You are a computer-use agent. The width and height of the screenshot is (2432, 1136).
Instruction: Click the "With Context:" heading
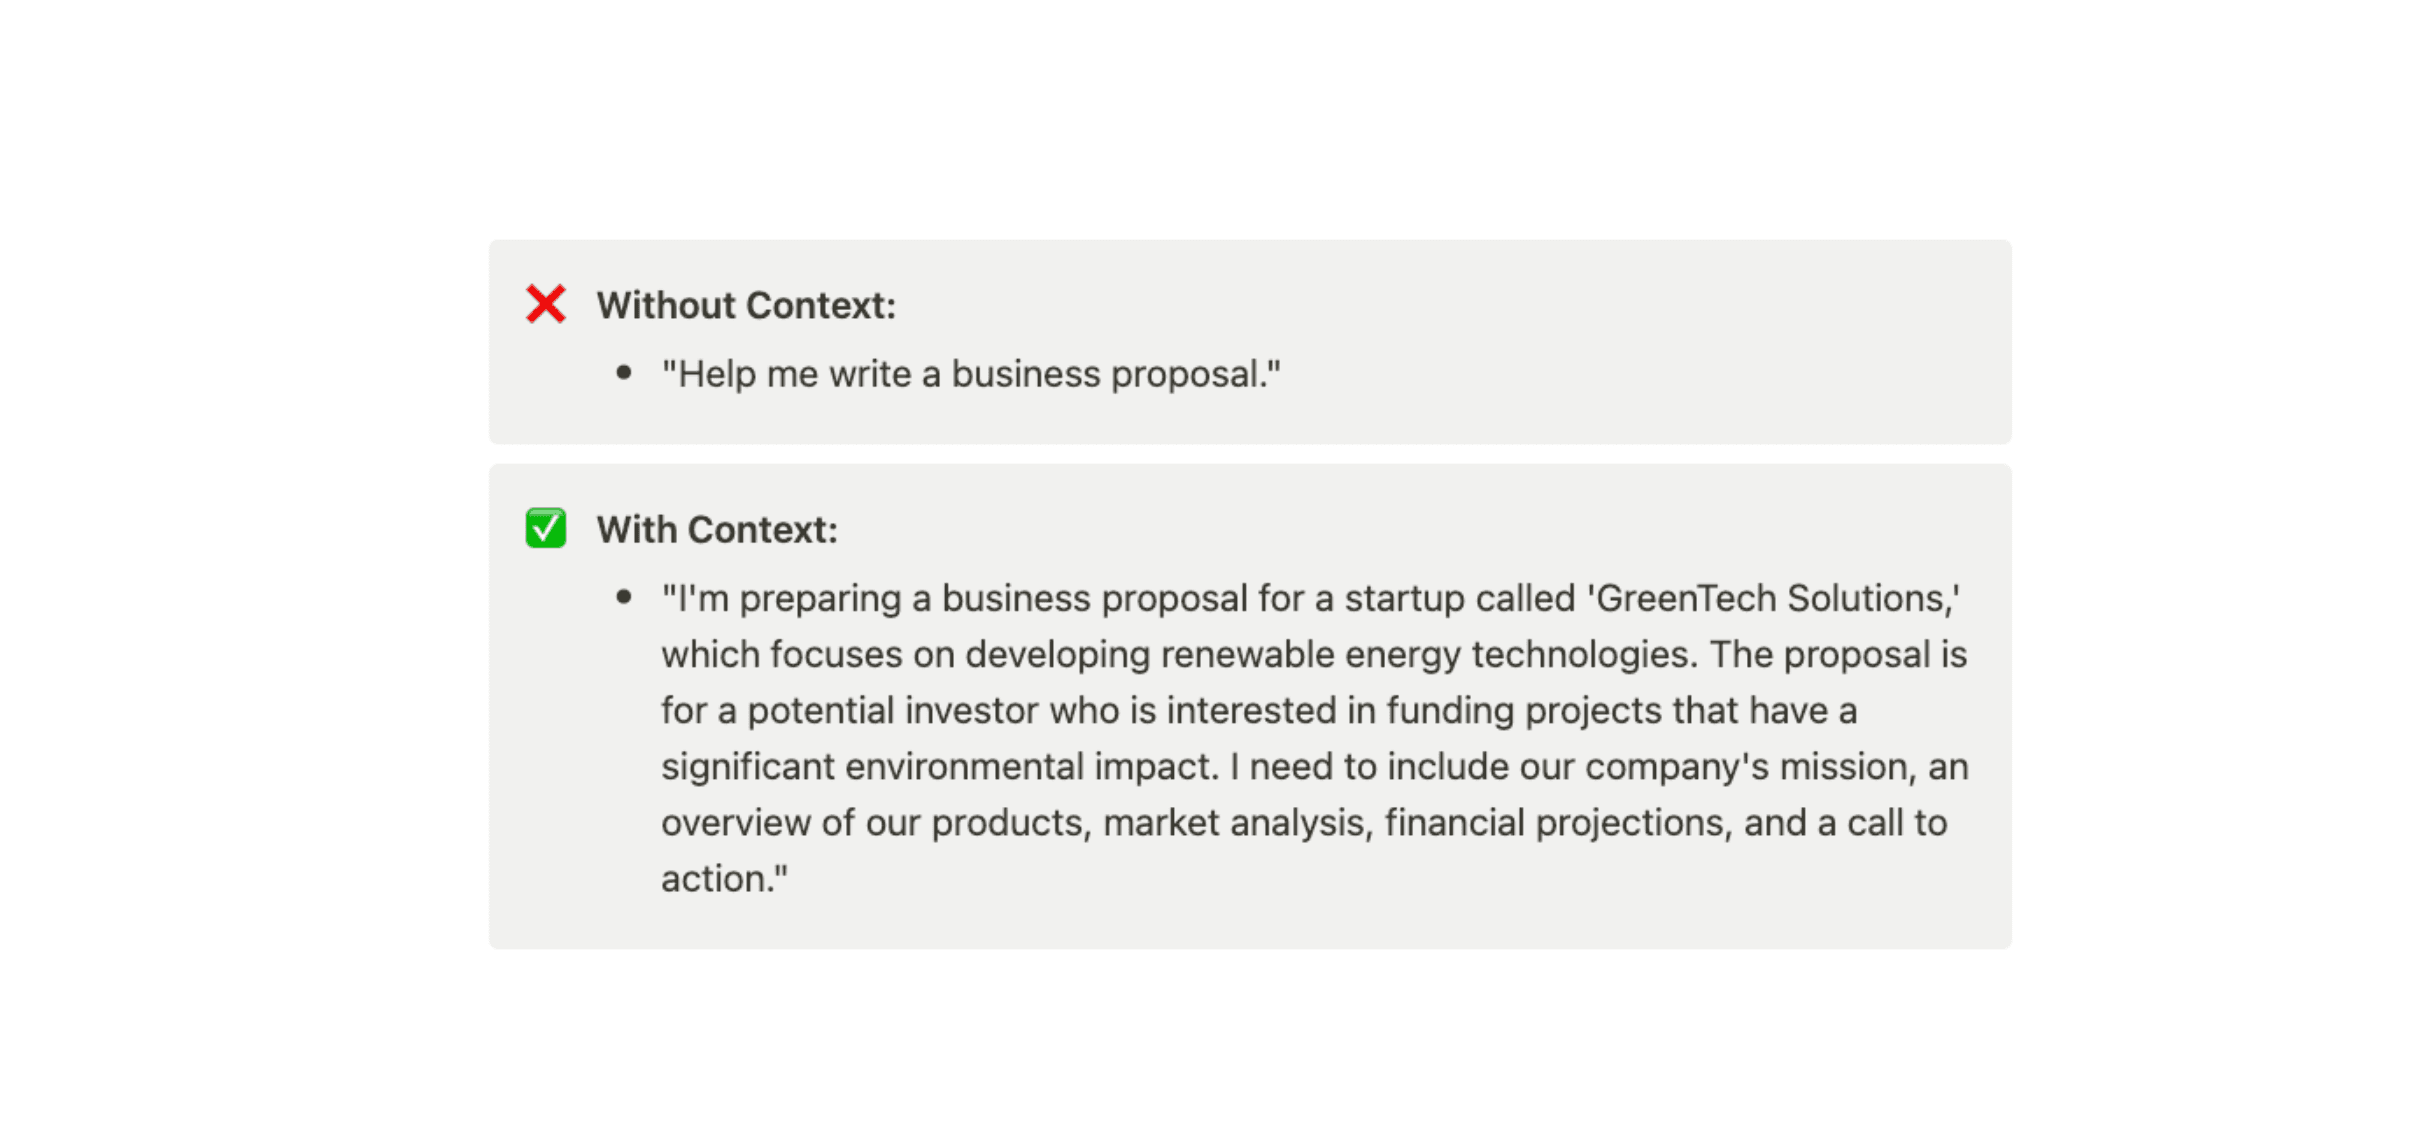point(717,529)
